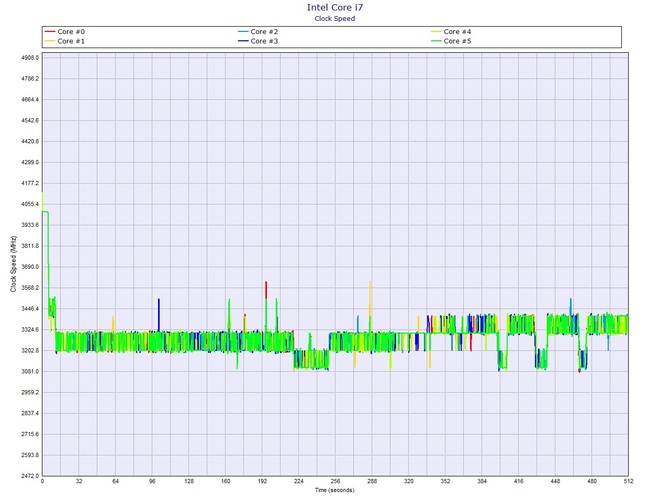Click the 3324.6 y-axis value

tap(30, 330)
